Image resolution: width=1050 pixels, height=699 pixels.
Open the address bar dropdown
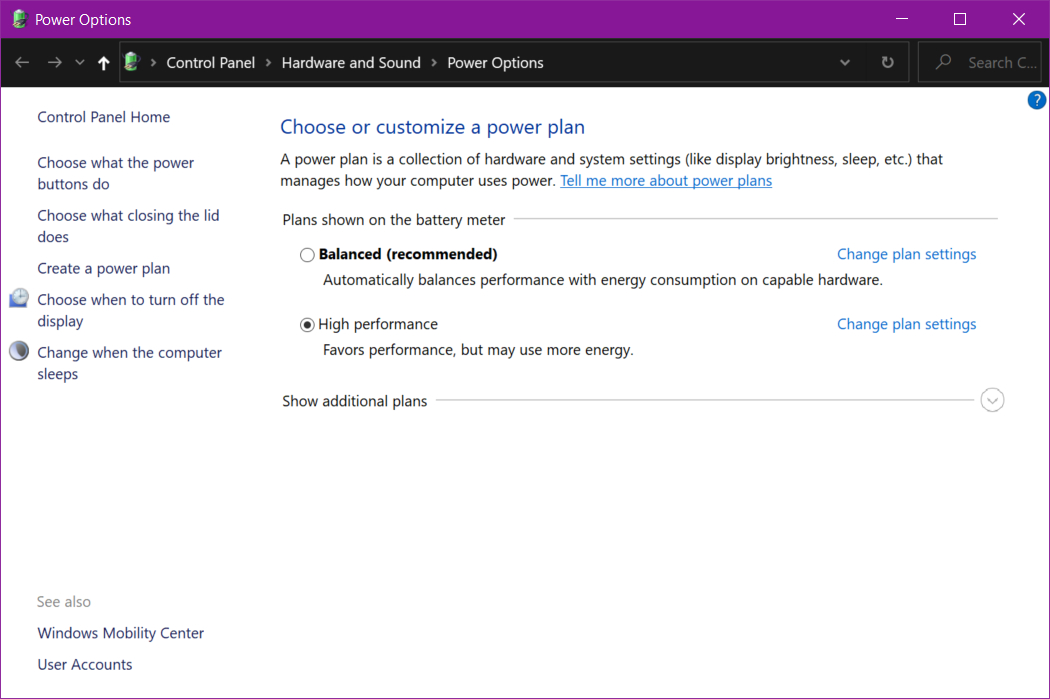coord(845,62)
